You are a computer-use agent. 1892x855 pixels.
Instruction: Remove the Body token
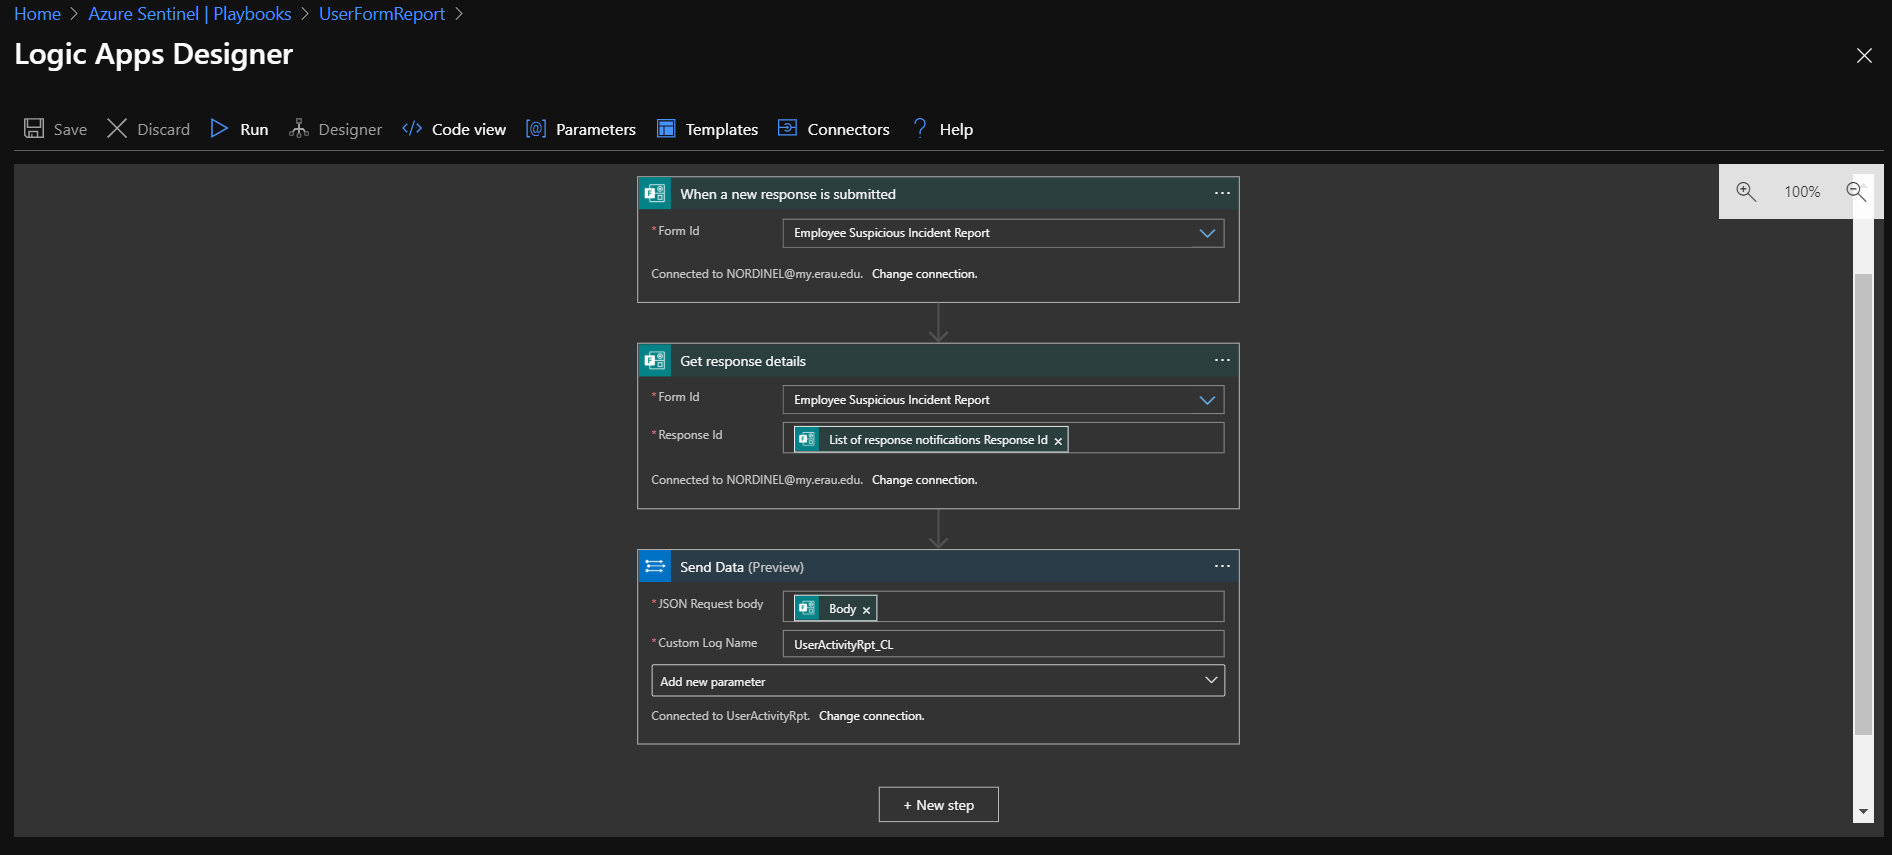866,610
